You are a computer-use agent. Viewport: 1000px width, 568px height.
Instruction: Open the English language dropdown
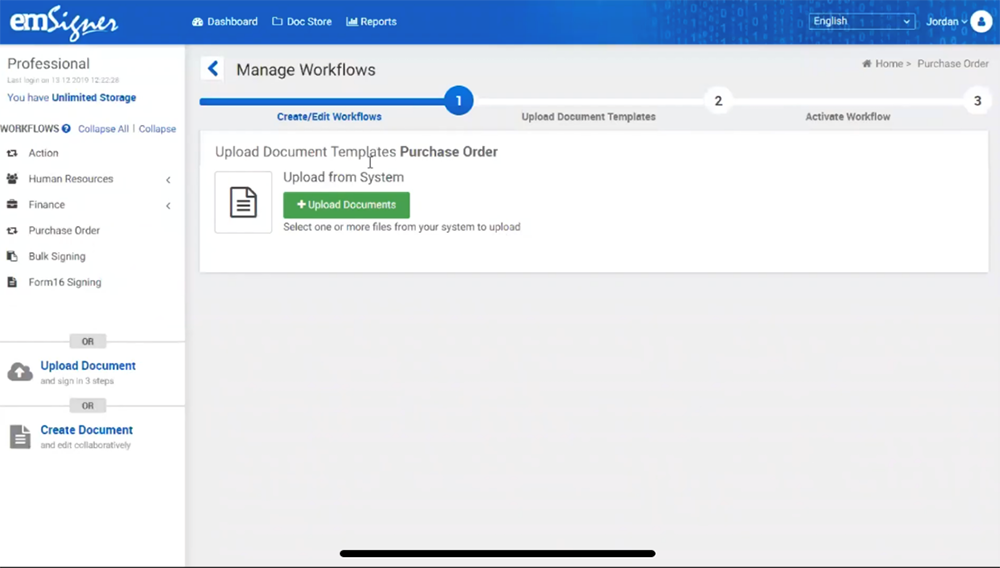coord(862,21)
